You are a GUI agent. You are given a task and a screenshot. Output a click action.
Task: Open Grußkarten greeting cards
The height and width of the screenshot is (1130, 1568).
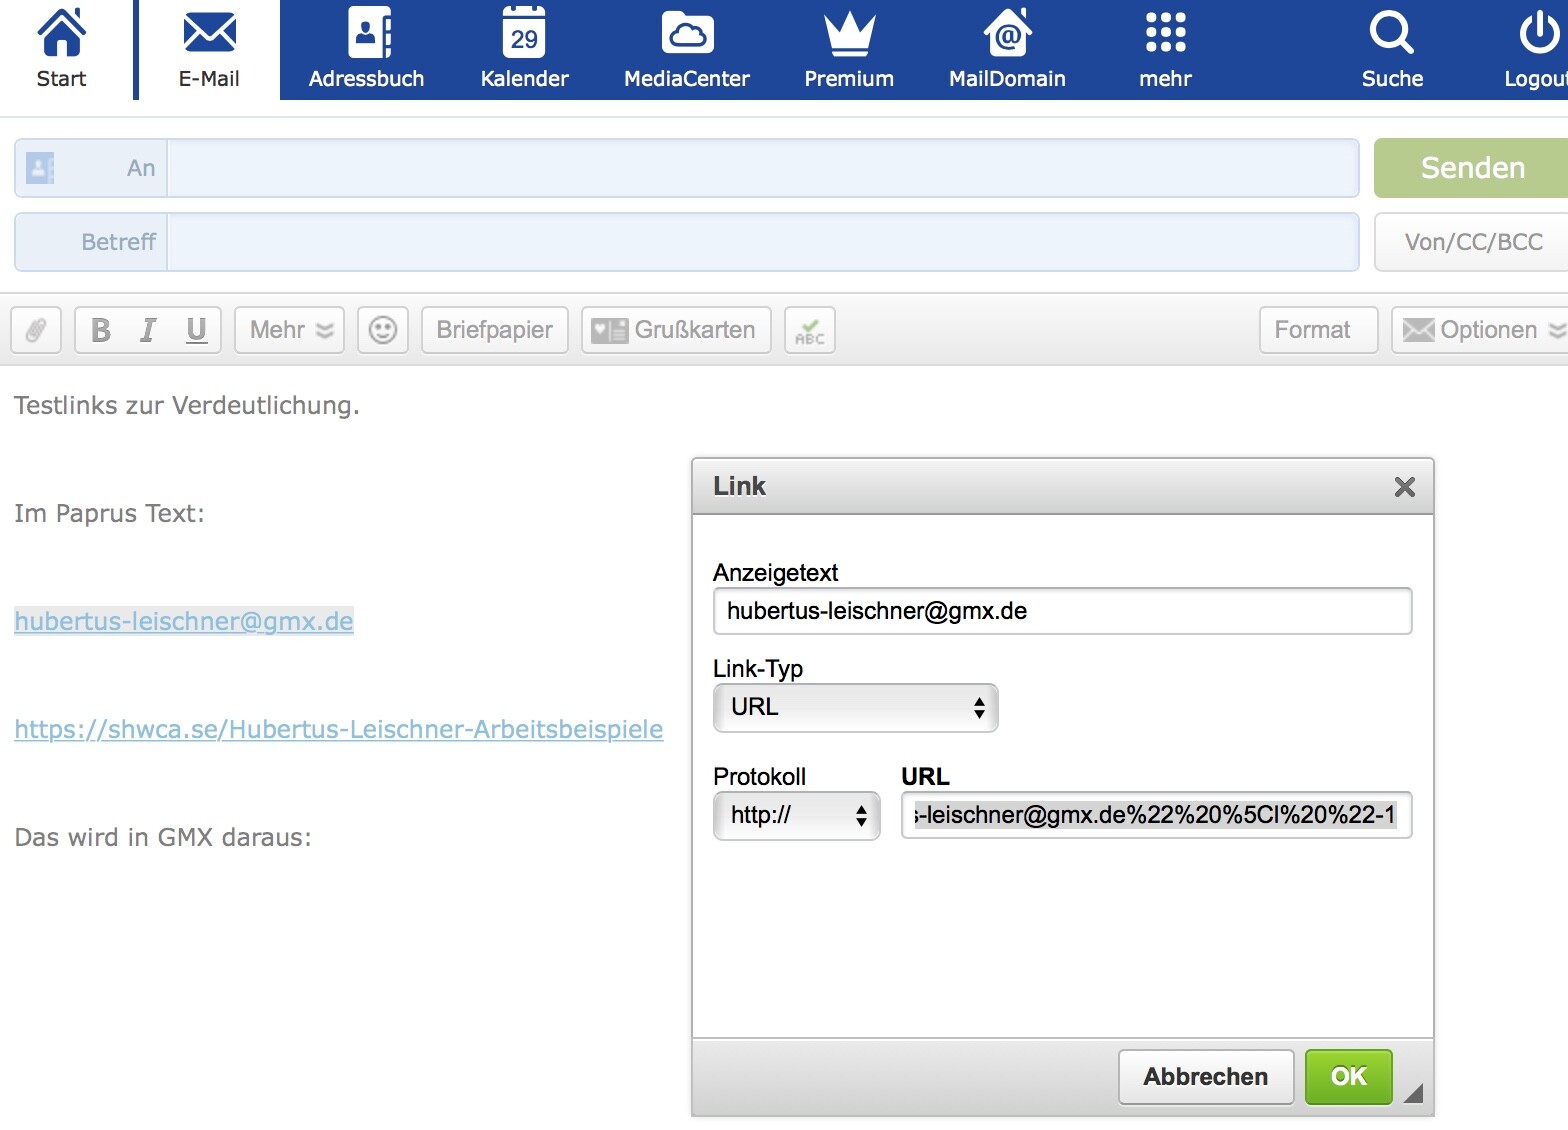tap(676, 330)
